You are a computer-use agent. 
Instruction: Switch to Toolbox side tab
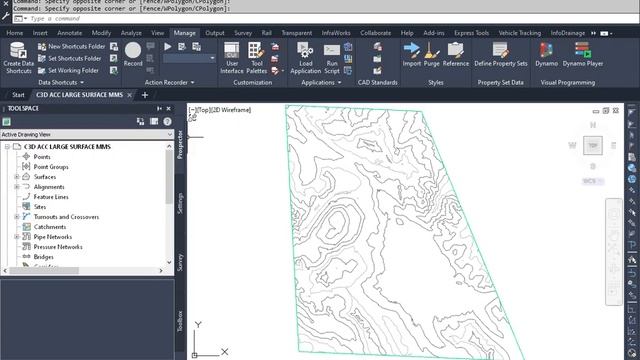tap(180, 321)
